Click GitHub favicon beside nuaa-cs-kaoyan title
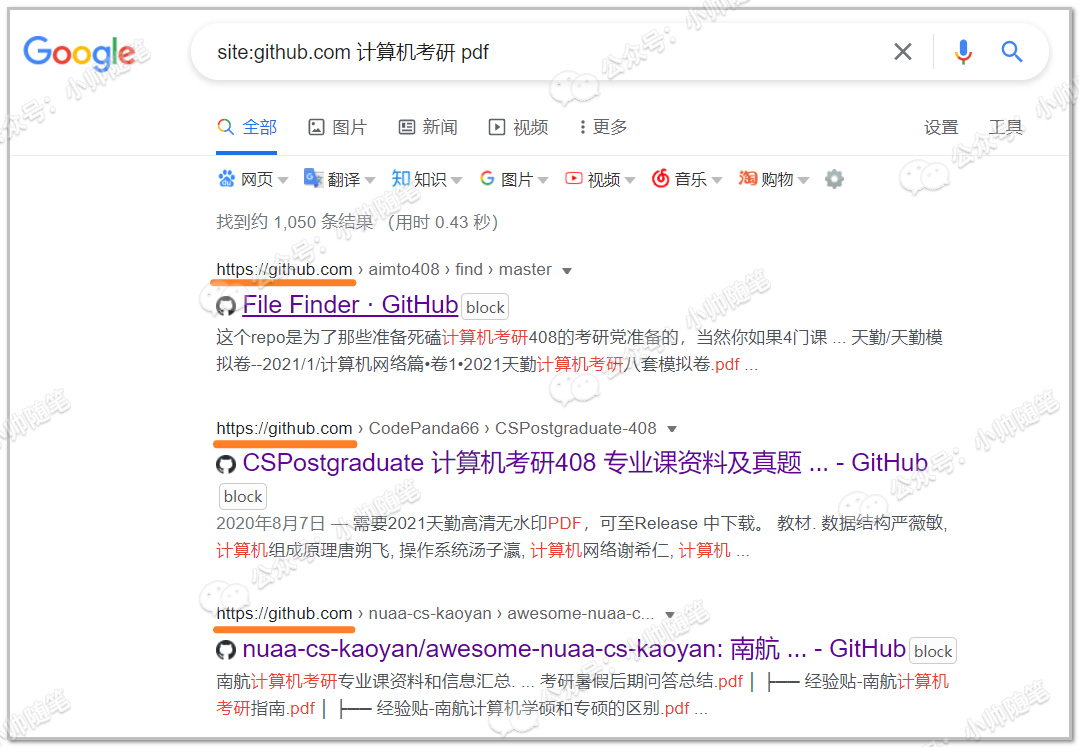This screenshot has height=747, width=1079. (226, 650)
